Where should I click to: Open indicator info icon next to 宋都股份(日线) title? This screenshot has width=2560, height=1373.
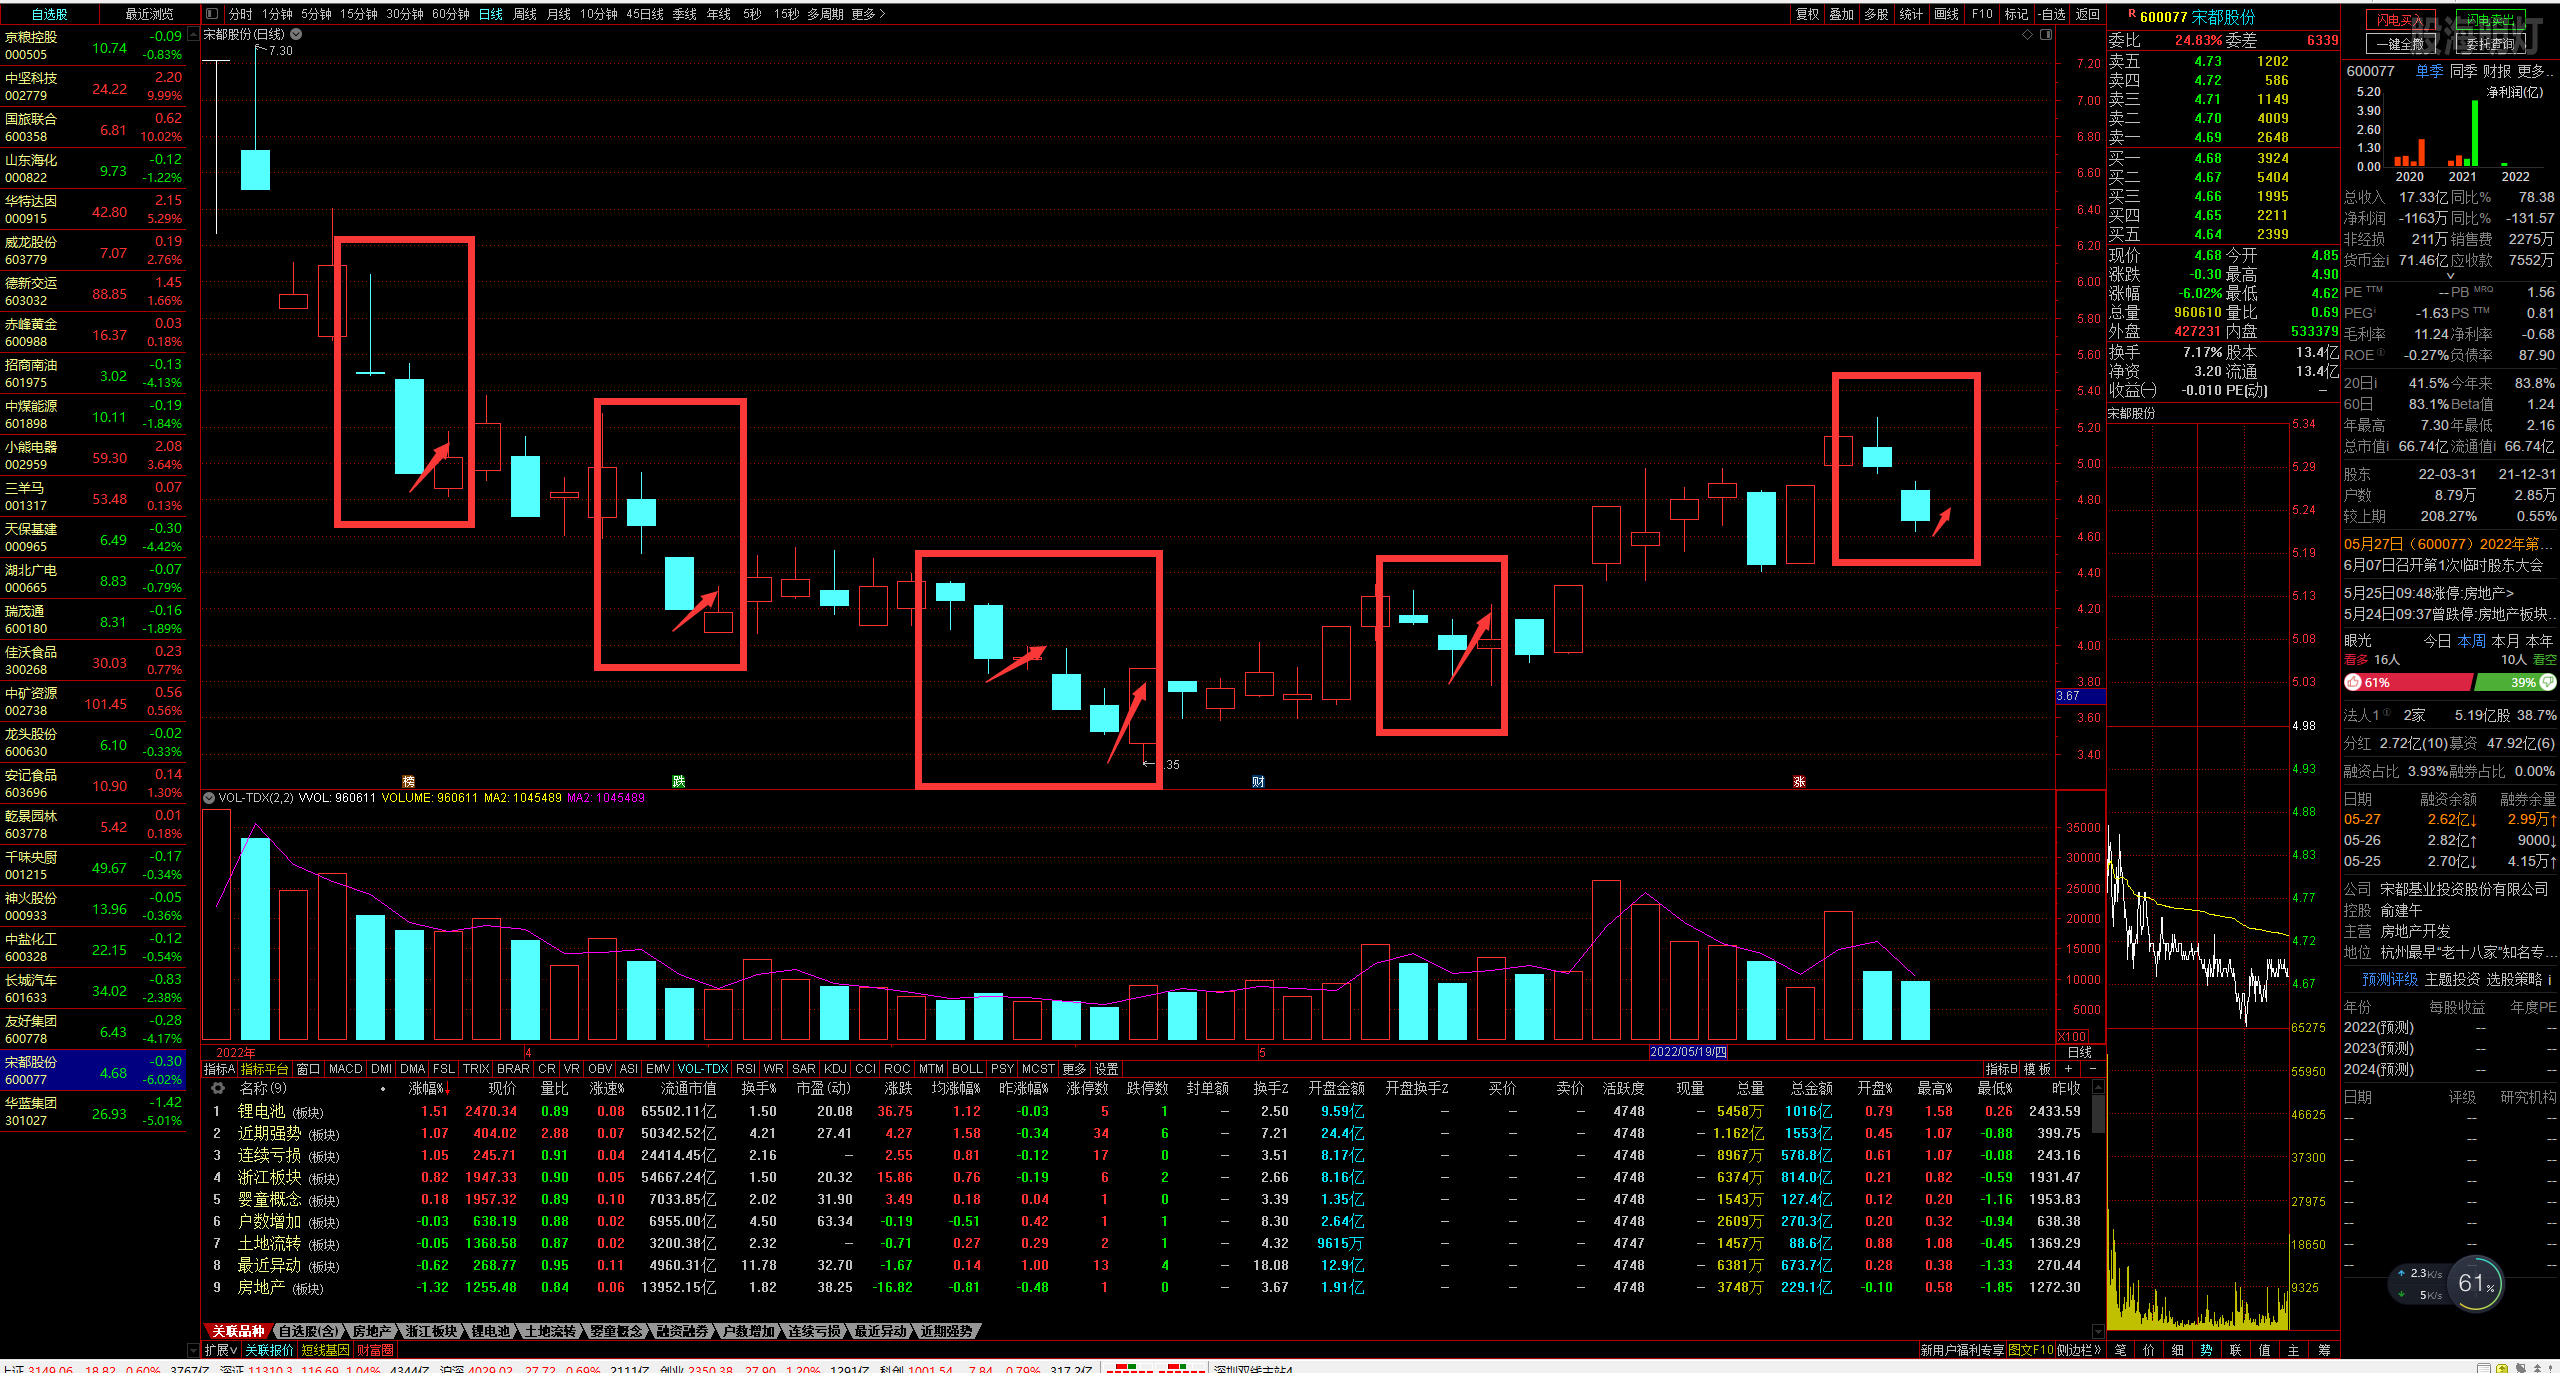(x=296, y=34)
